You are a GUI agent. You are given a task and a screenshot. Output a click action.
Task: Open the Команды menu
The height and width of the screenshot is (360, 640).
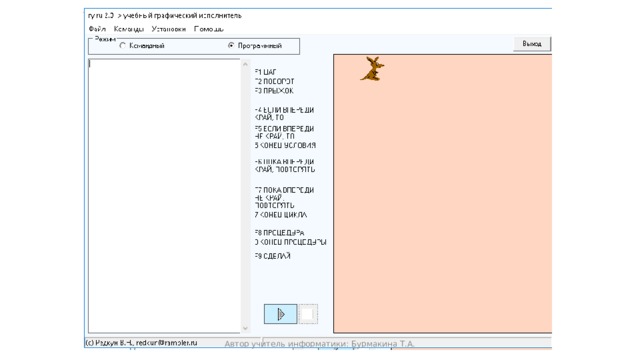pos(129,29)
